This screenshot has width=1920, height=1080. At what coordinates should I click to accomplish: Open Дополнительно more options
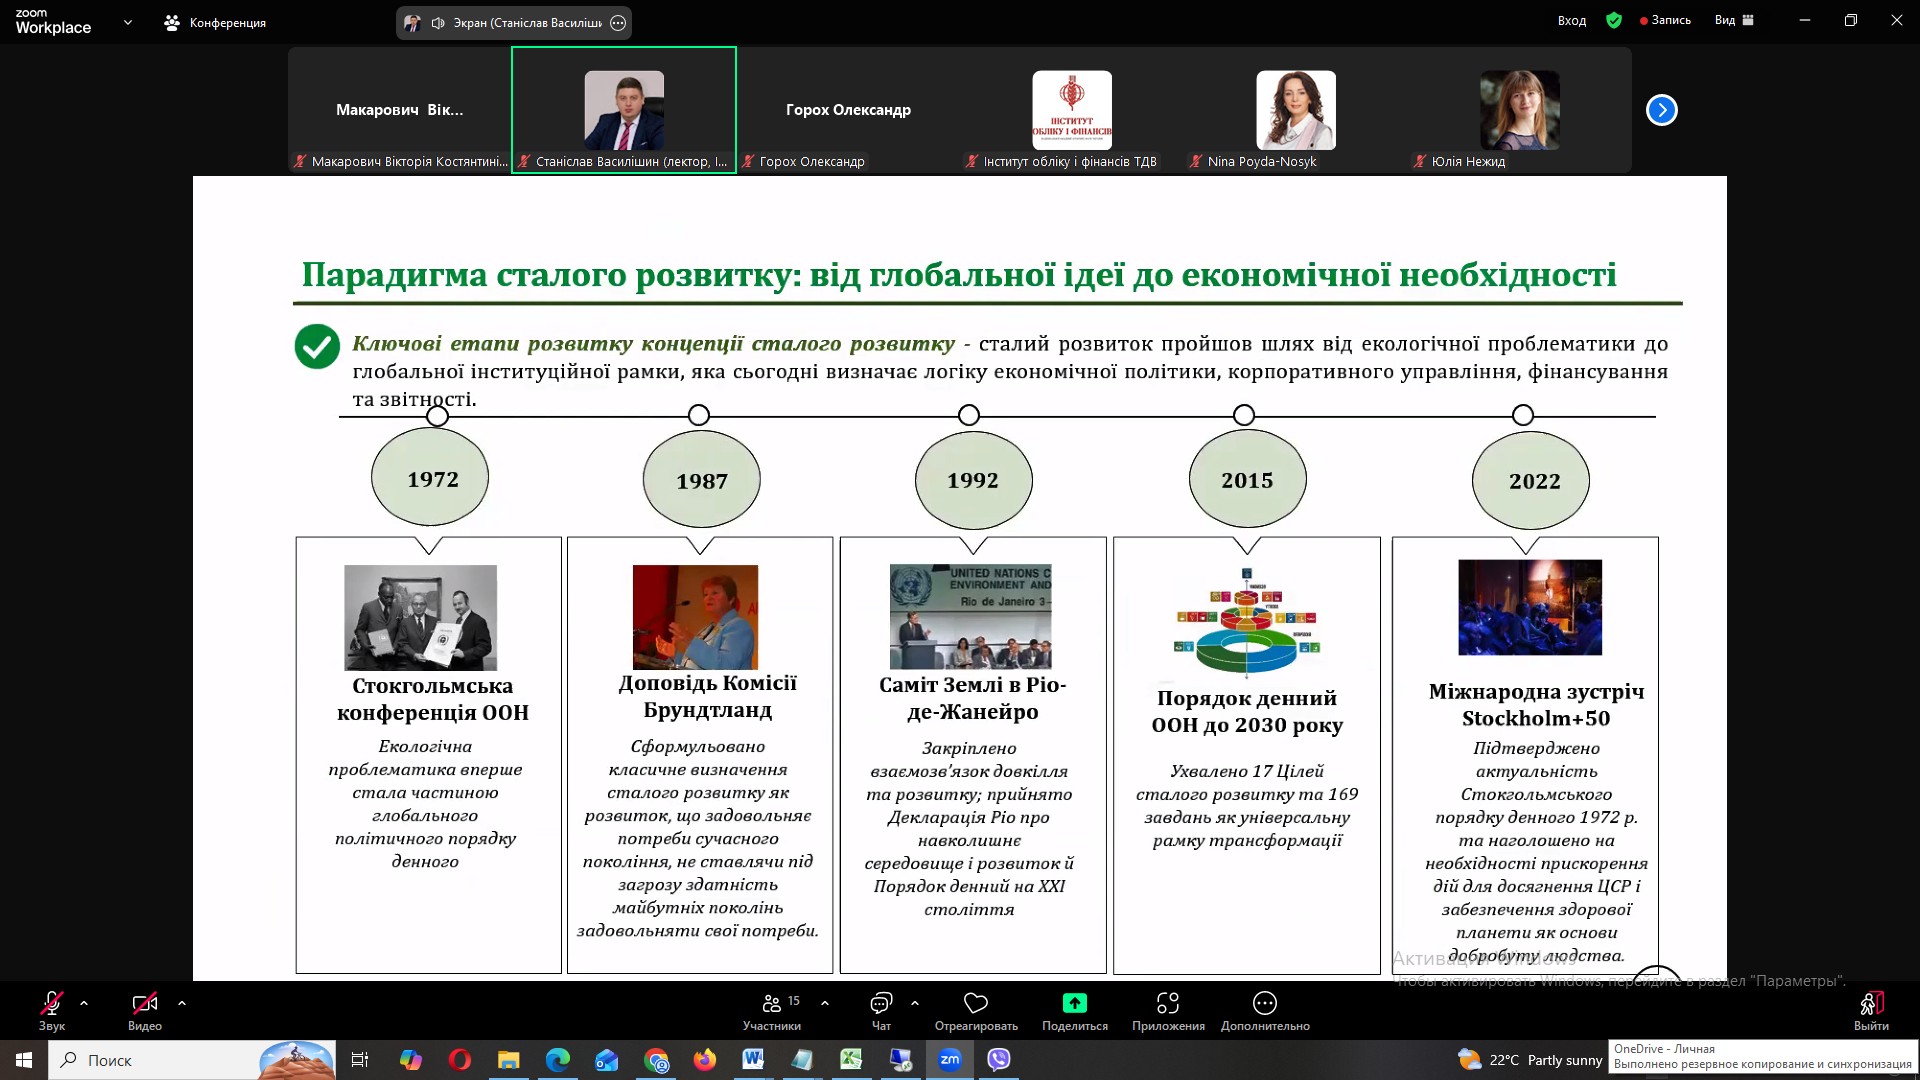pos(1265,1010)
